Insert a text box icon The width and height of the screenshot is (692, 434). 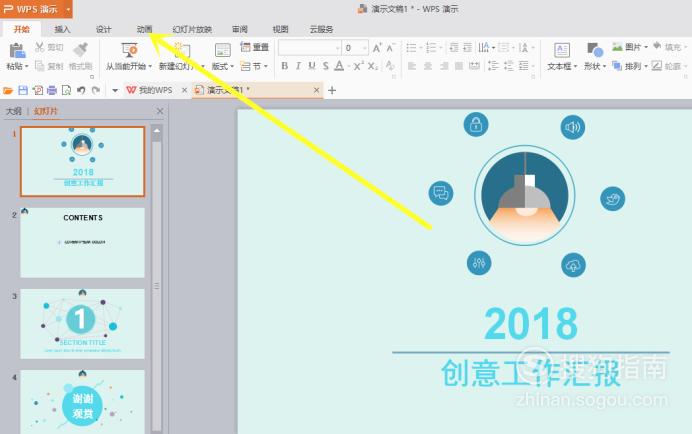coord(561,50)
